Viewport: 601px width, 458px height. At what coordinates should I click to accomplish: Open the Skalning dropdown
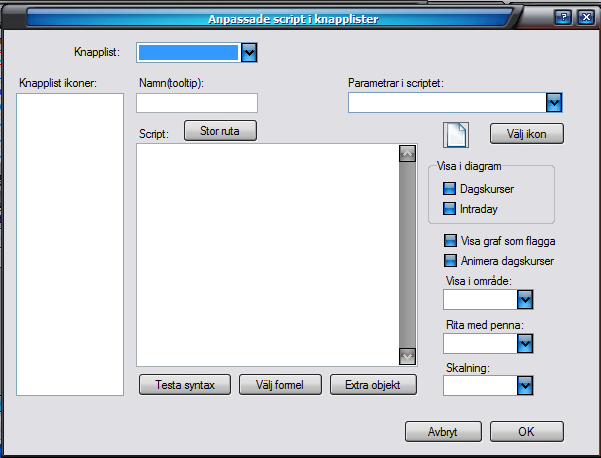click(x=524, y=386)
